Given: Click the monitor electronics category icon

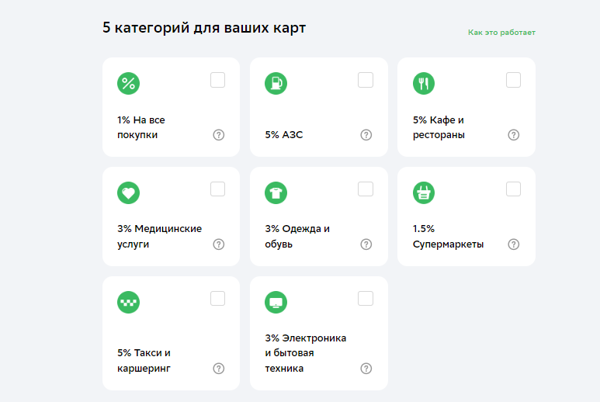Looking at the screenshot, I should 276,302.
